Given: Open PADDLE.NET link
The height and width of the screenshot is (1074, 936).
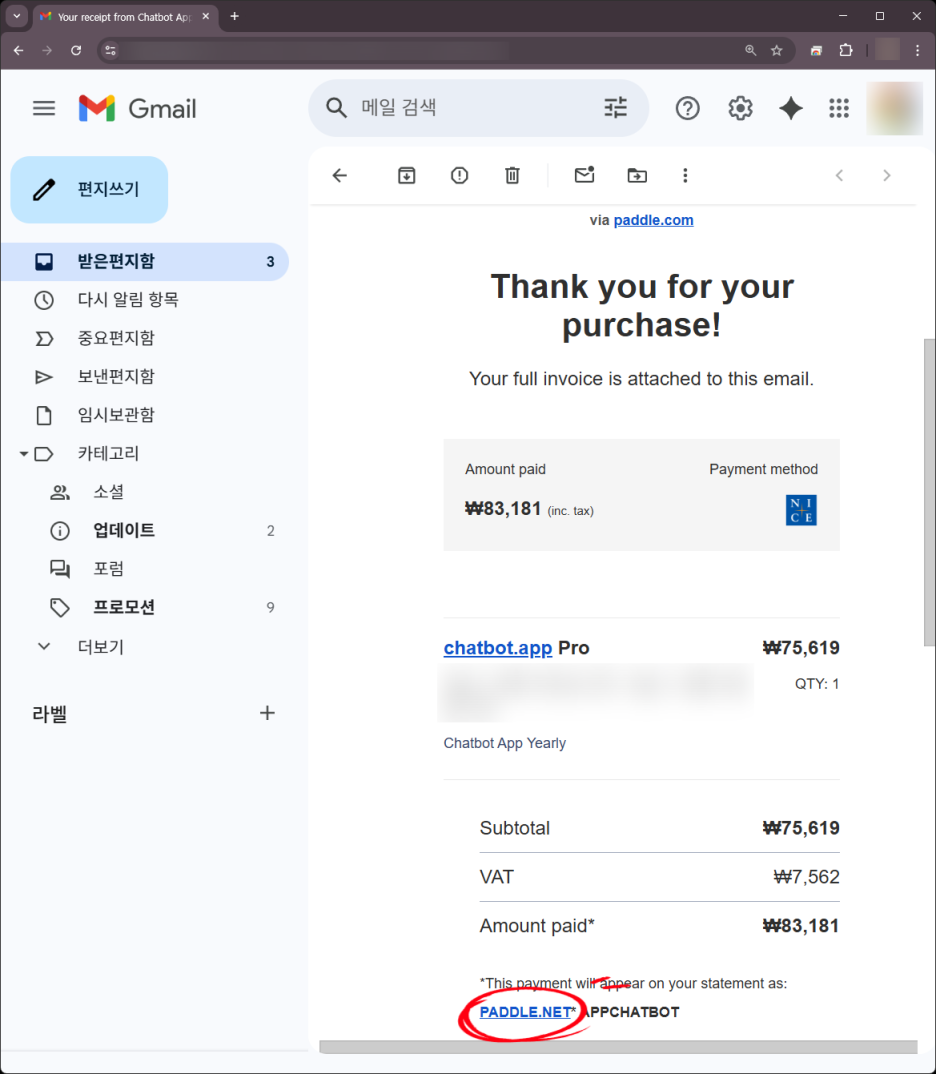Looking at the screenshot, I should [x=525, y=1012].
